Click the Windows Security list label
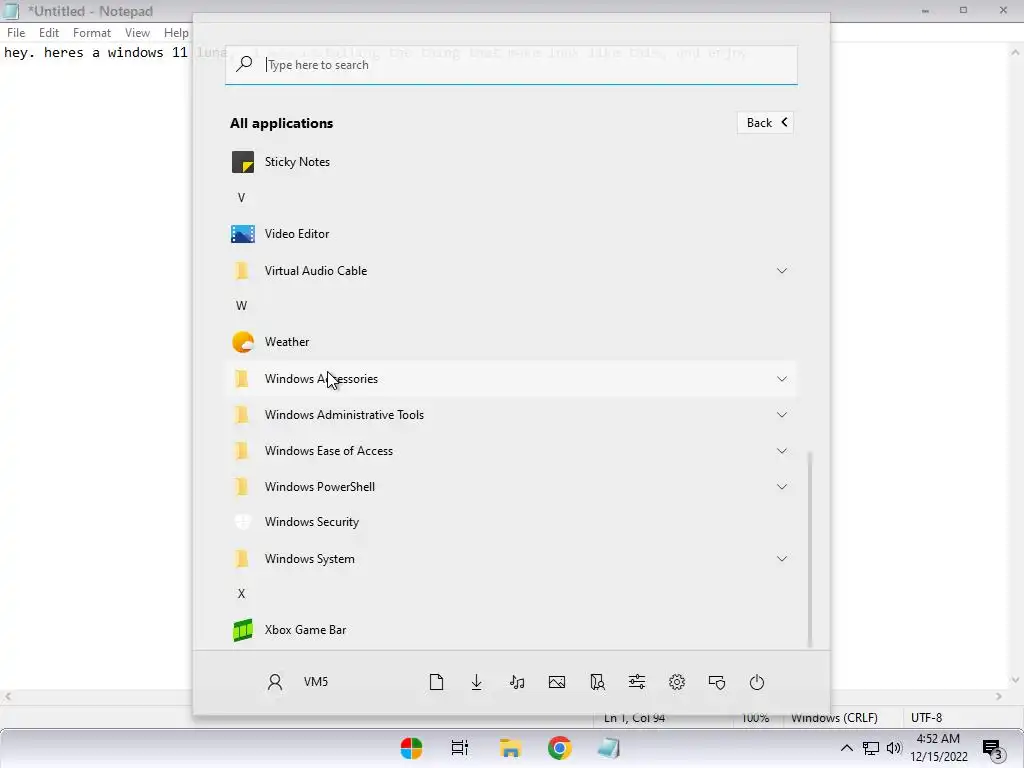 (312, 522)
